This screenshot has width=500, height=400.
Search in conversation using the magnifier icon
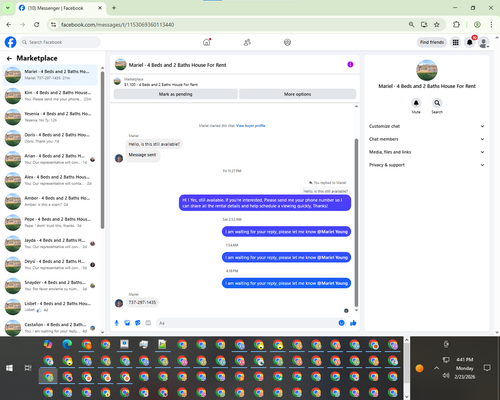tap(437, 103)
